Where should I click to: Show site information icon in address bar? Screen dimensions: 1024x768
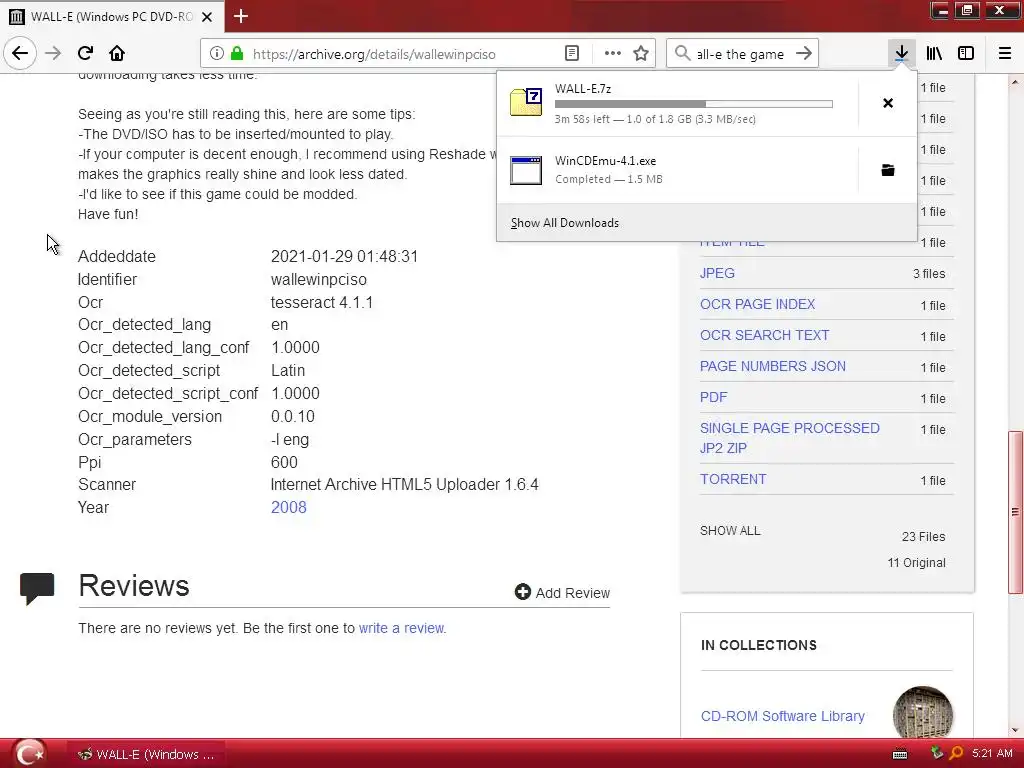pyautogui.click(x=216, y=54)
